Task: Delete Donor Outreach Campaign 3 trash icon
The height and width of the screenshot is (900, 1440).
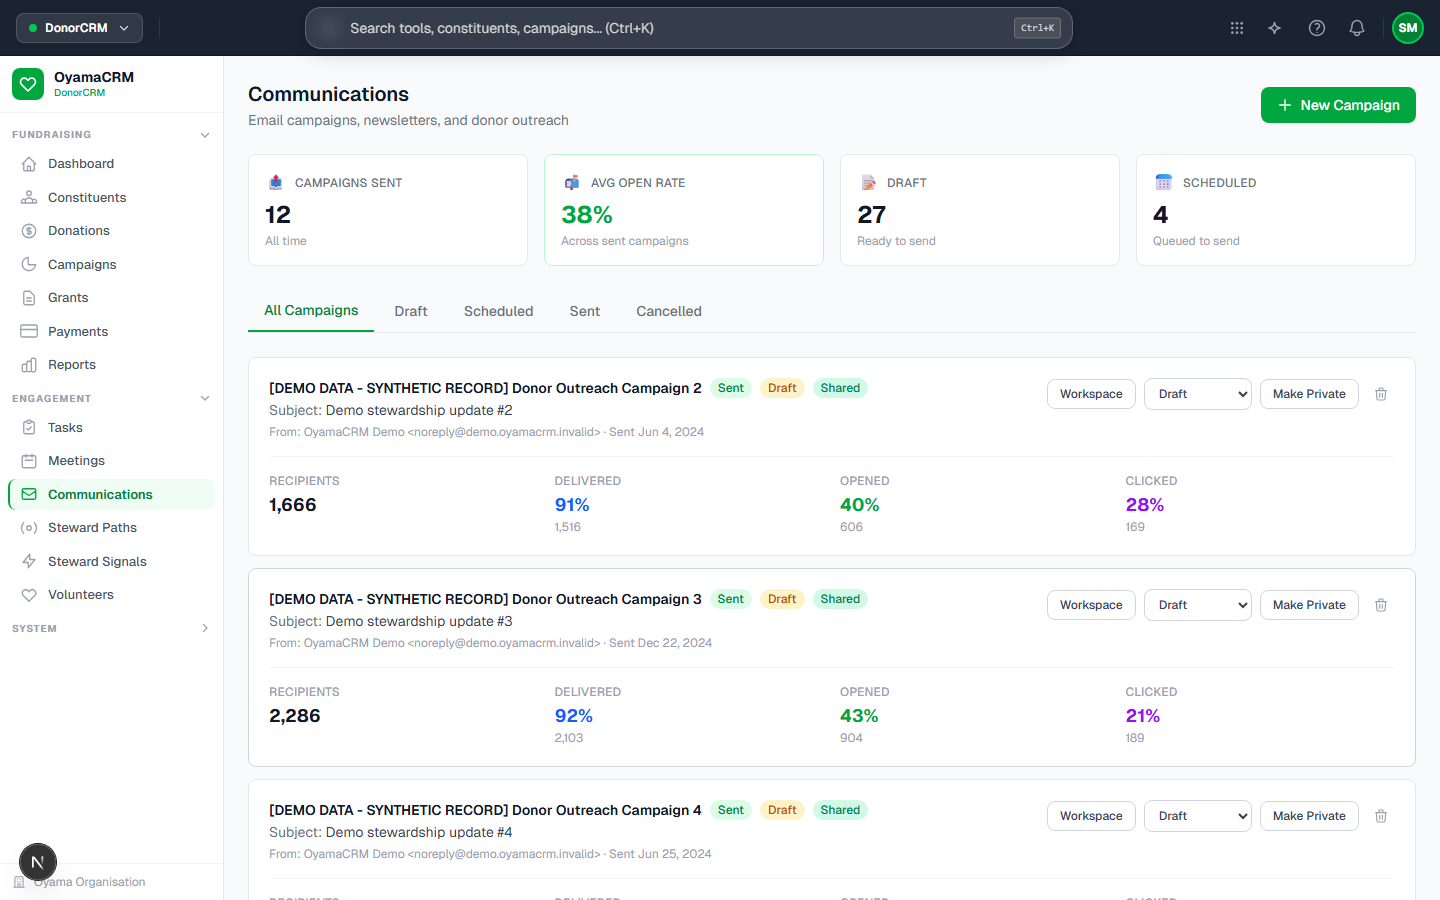Action: pyautogui.click(x=1381, y=605)
